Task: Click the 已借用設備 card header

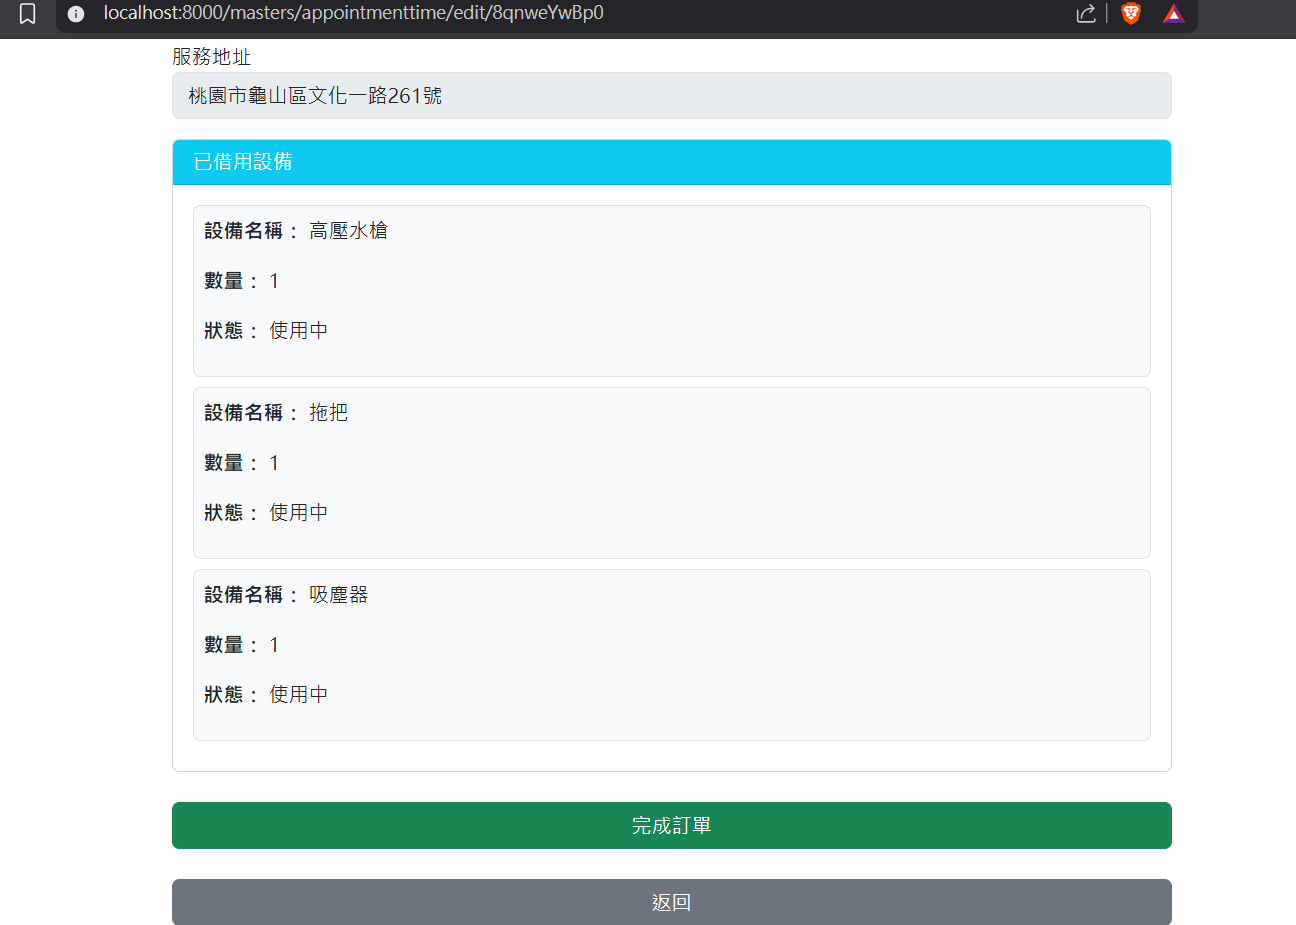Action: click(672, 162)
